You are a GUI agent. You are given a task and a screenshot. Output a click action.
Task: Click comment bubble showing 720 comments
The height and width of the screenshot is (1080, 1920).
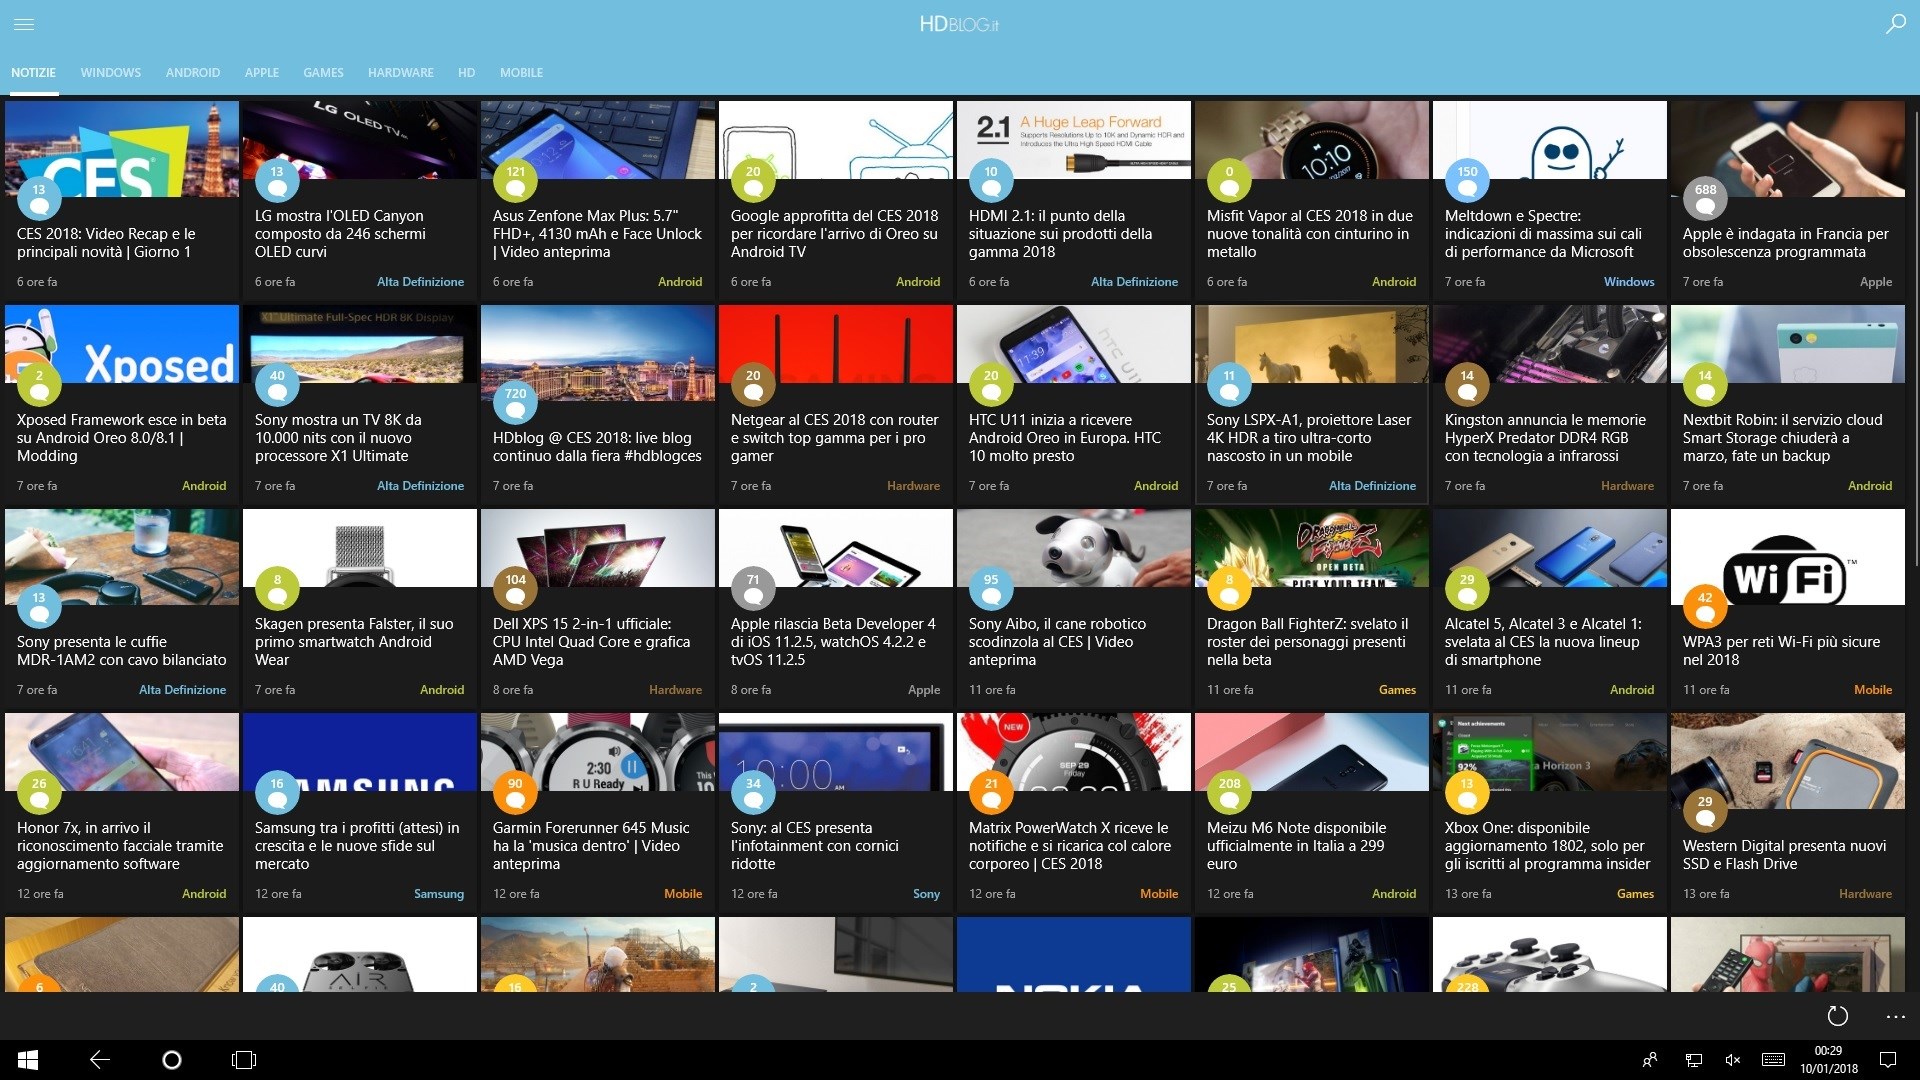pyautogui.click(x=515, y=402)
